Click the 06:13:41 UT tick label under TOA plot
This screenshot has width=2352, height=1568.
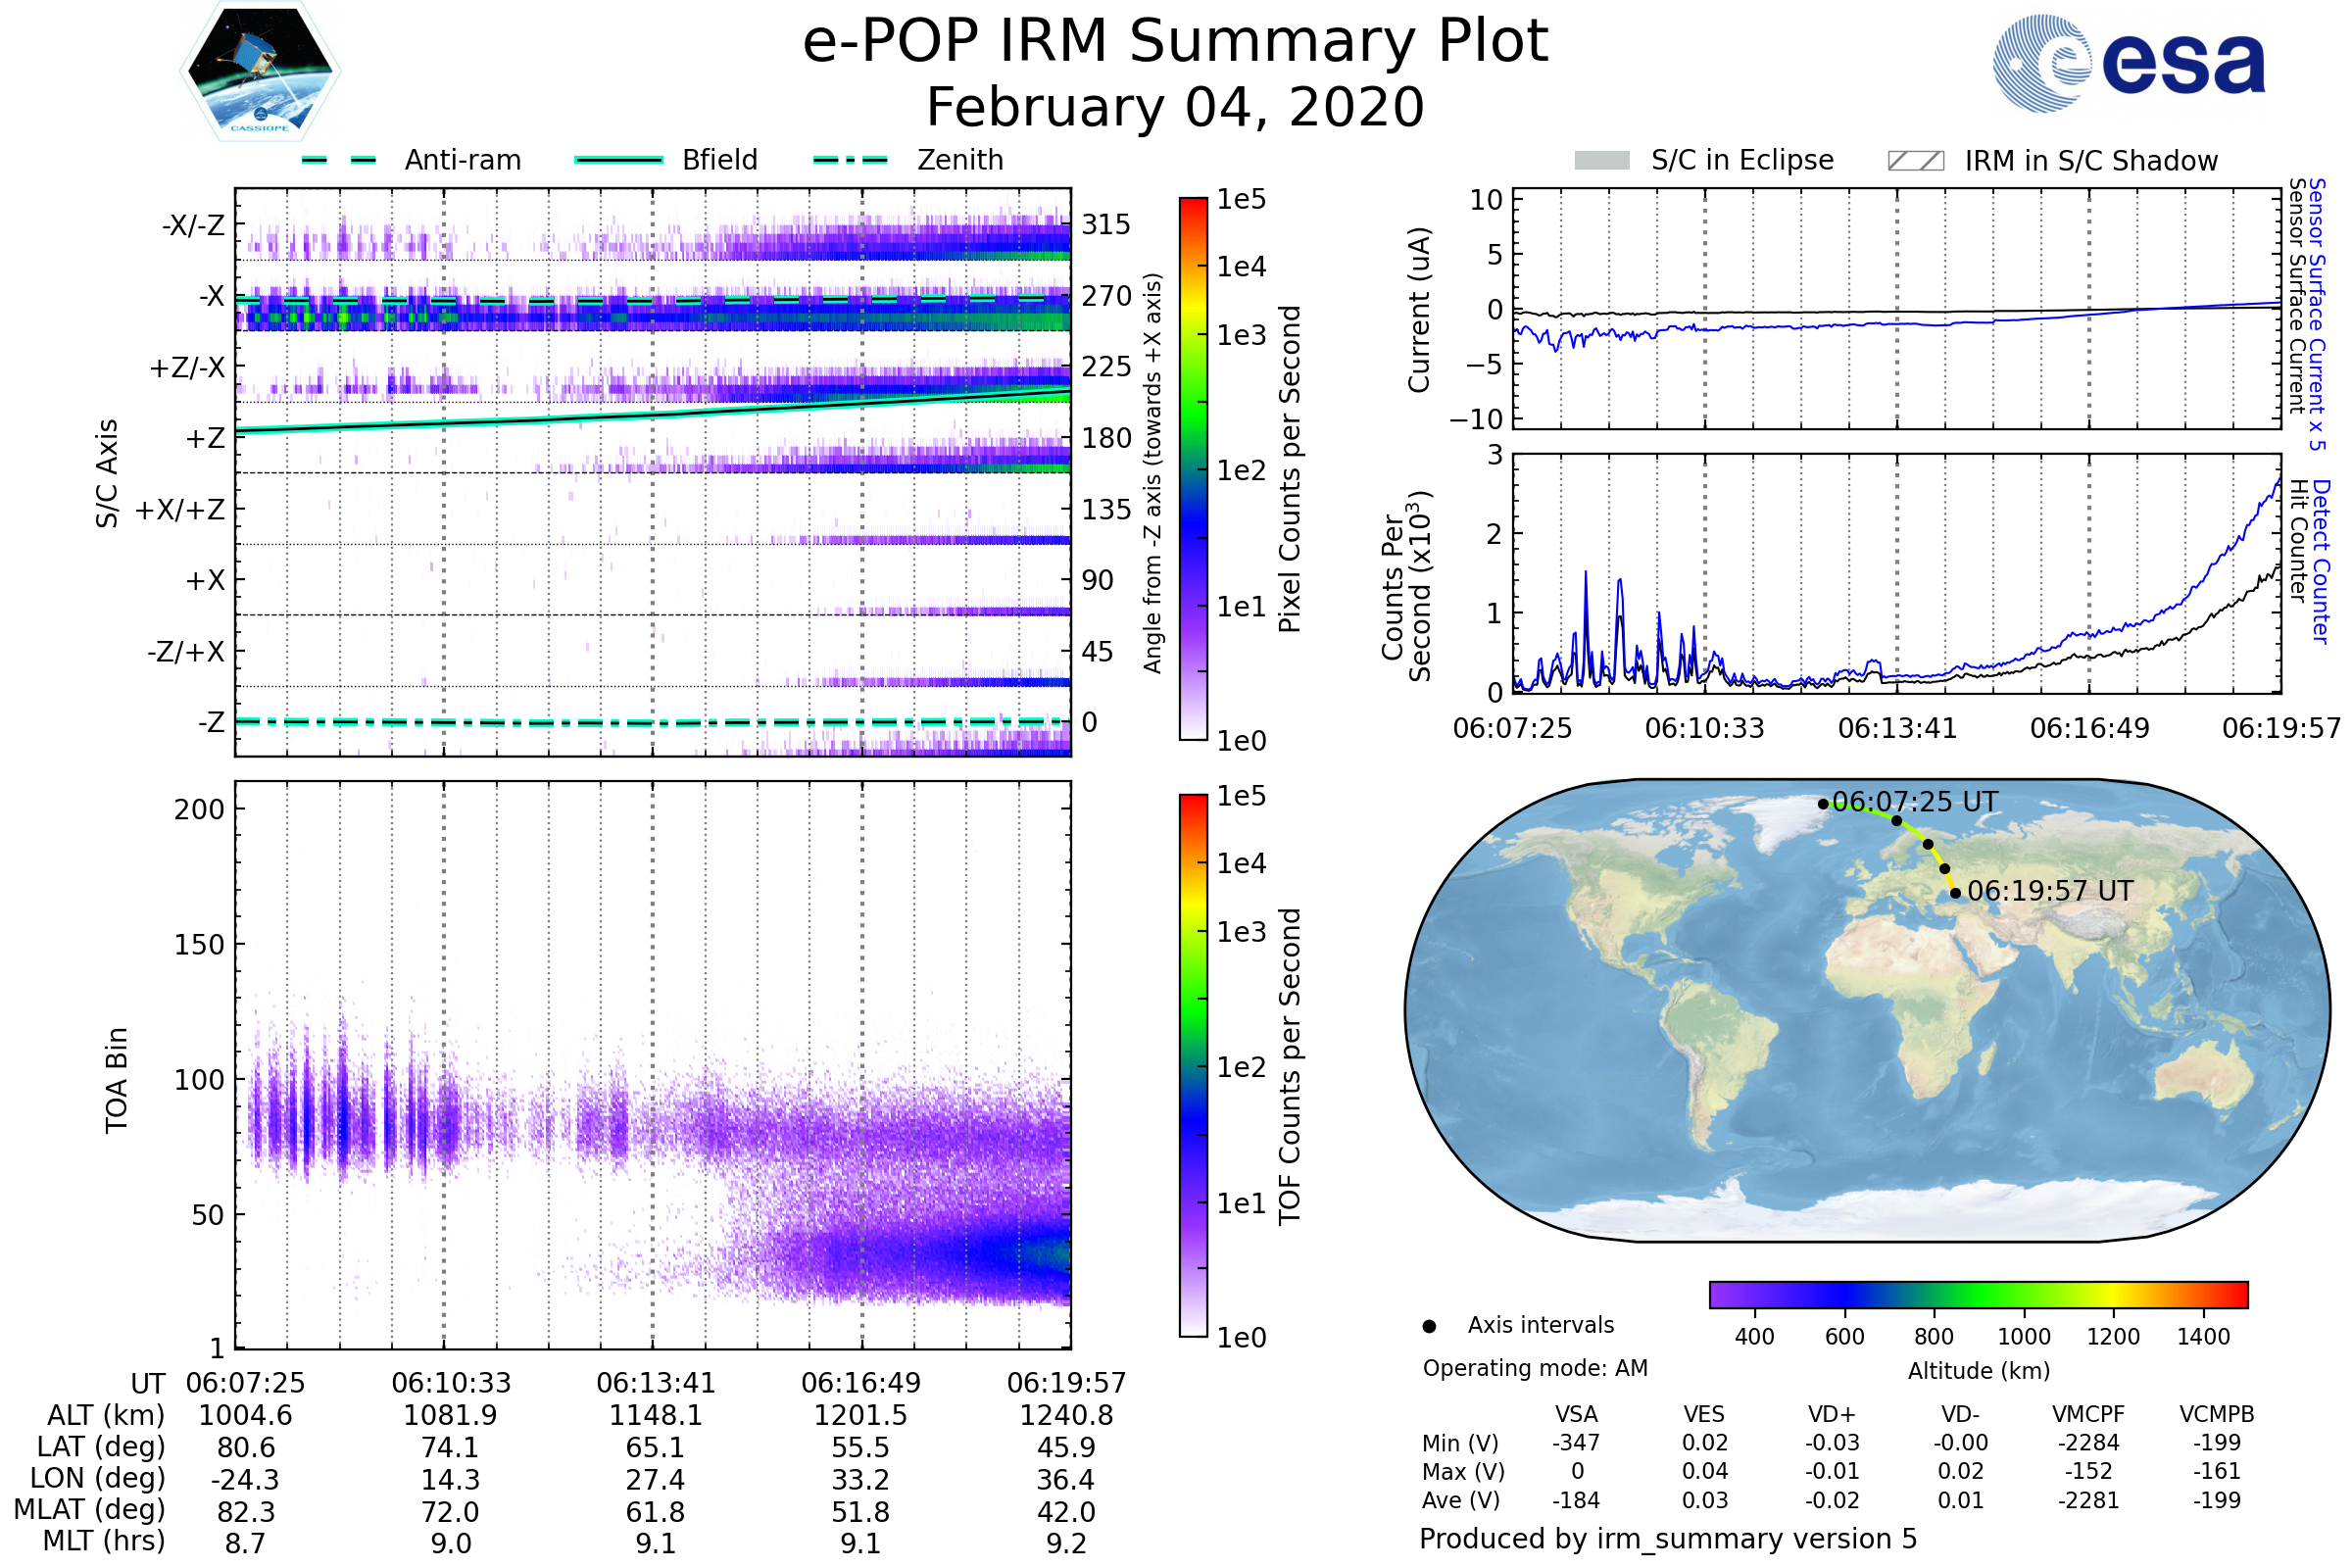pos(655,1383)
